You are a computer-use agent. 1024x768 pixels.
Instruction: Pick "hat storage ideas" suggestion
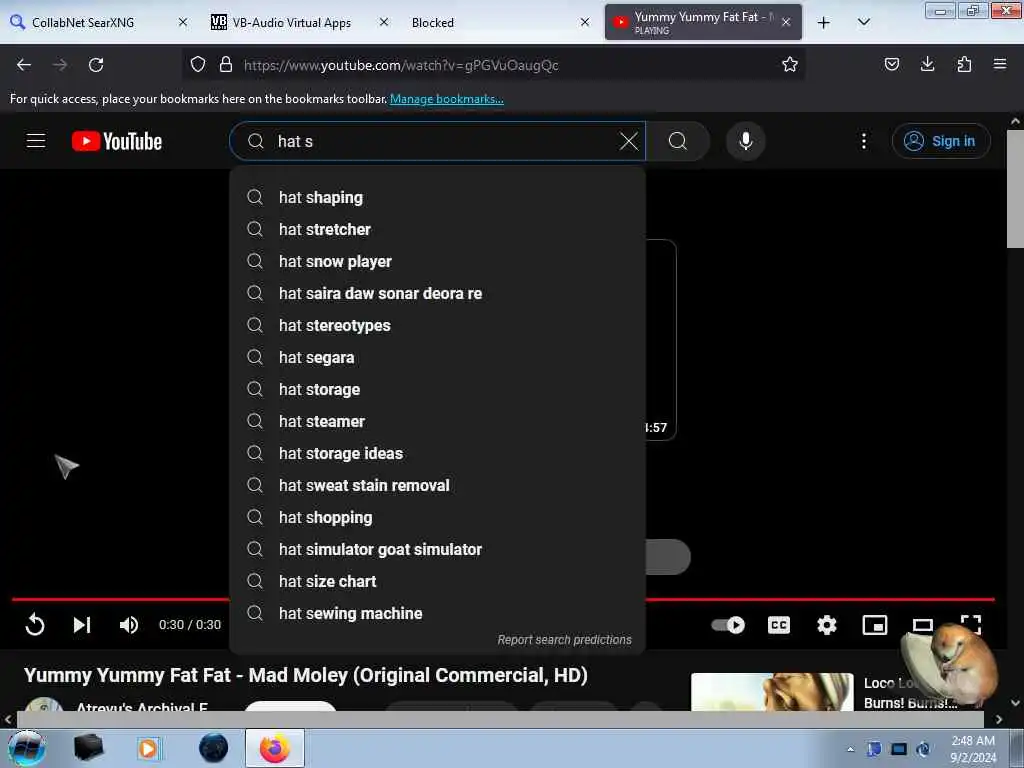(x=438, y=453)
